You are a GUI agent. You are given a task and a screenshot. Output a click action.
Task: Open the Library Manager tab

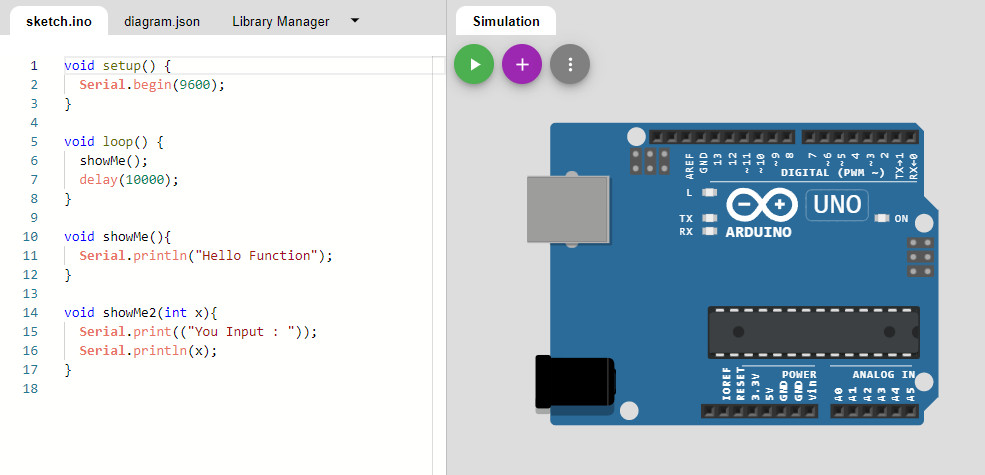click(x=281, y=21)
